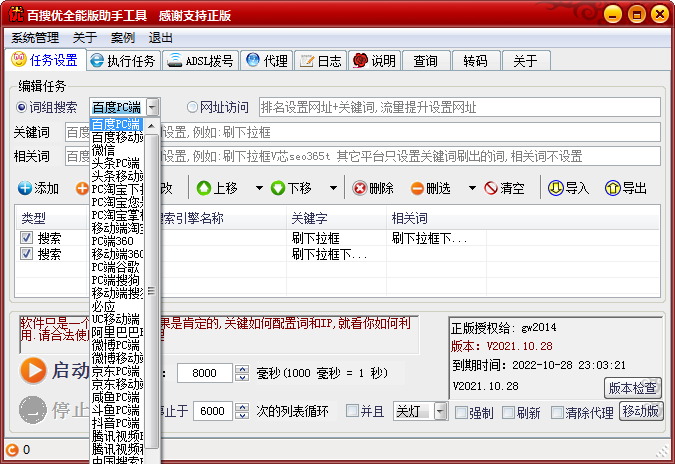Click the 相关词 column header
Viewport: 675px width, 464px height.
[437, 218]
